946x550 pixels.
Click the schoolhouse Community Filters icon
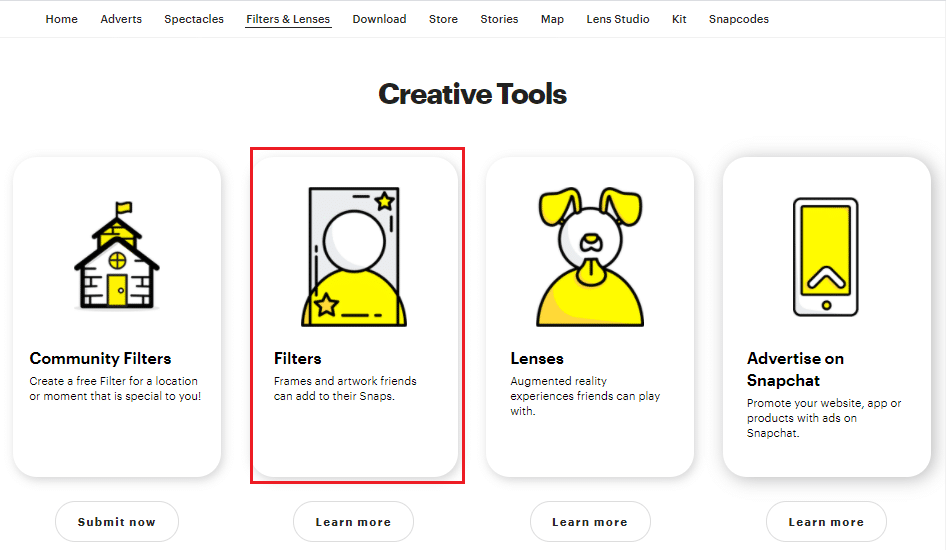[x=117, y=255]
